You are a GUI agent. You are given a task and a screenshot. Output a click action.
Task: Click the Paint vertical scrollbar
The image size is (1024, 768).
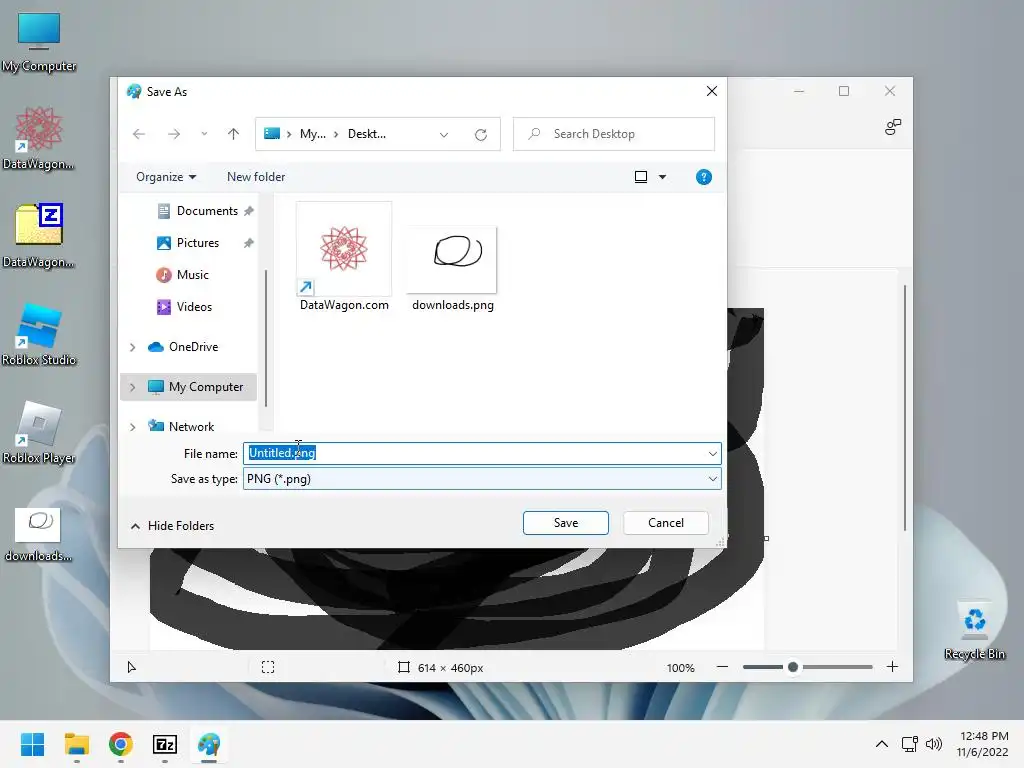point(904,408)
